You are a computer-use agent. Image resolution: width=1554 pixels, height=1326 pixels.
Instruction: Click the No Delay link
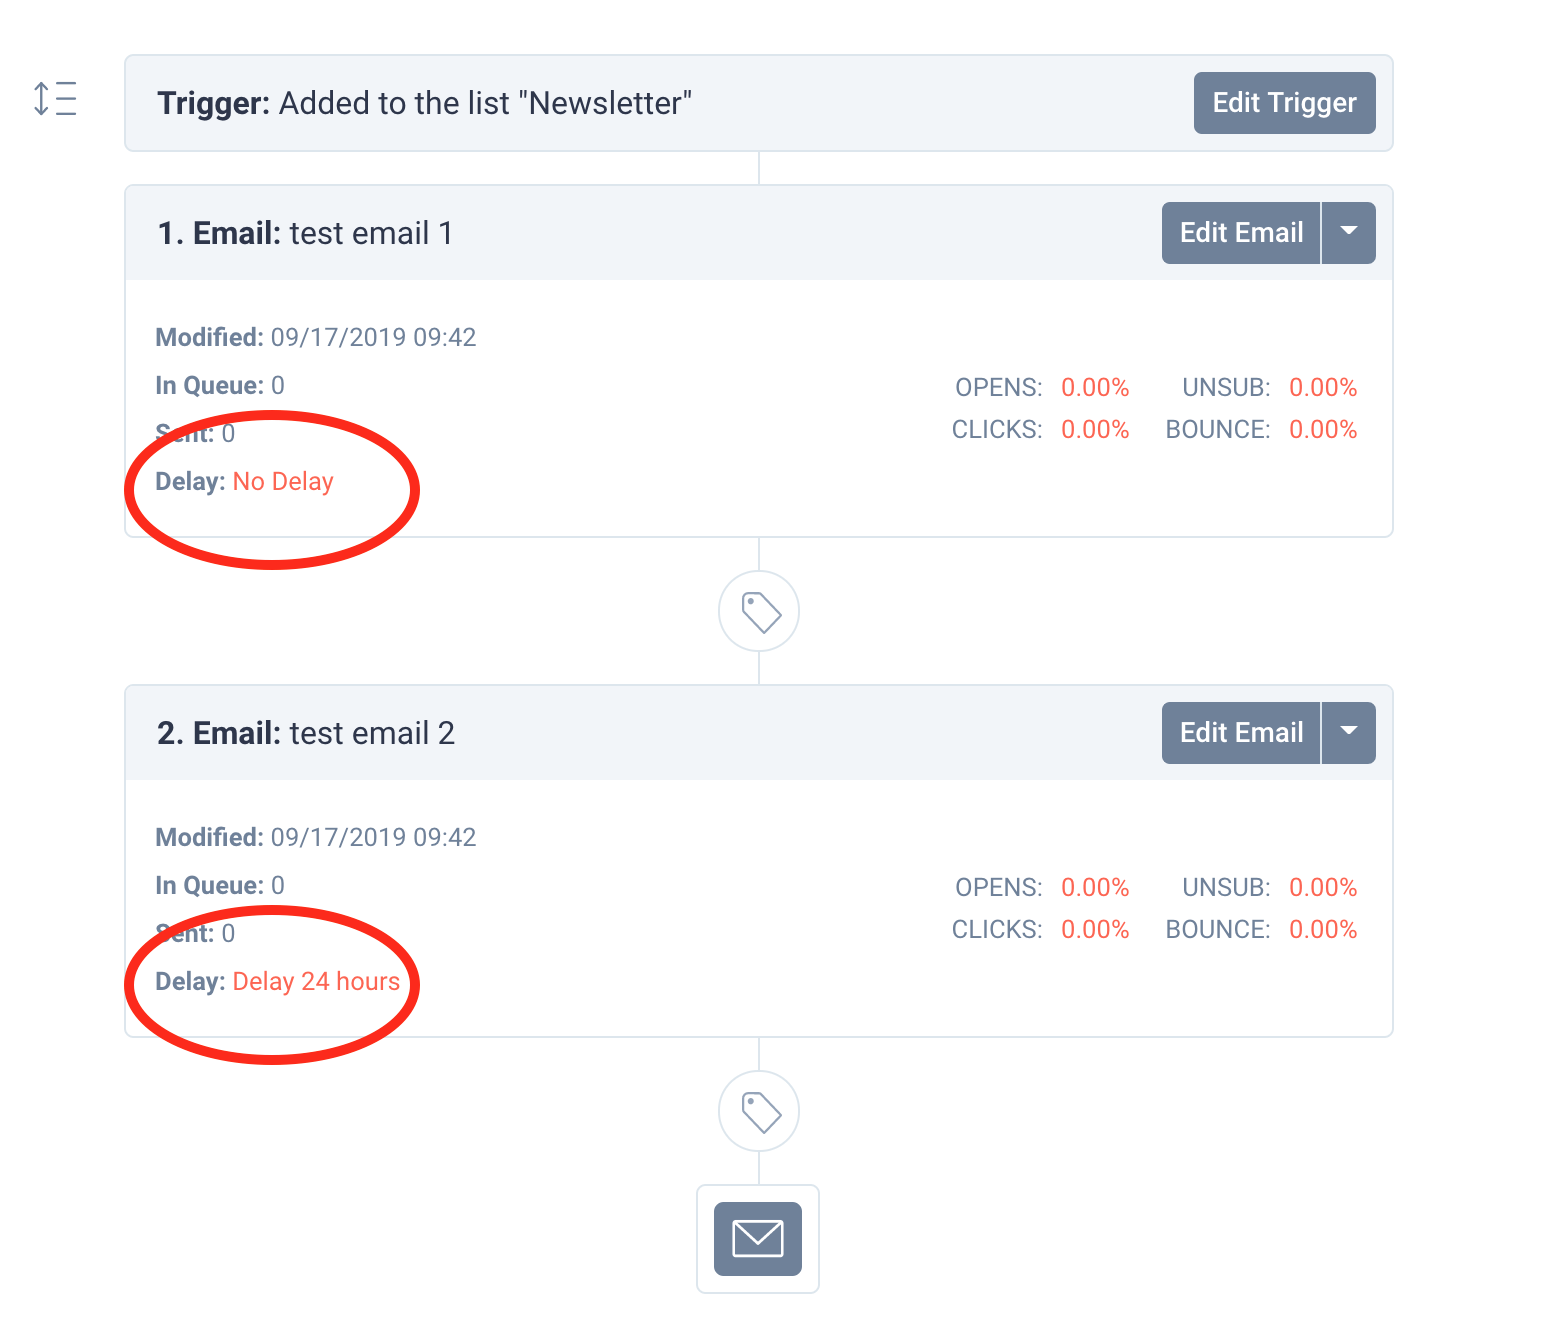point(283,482)
